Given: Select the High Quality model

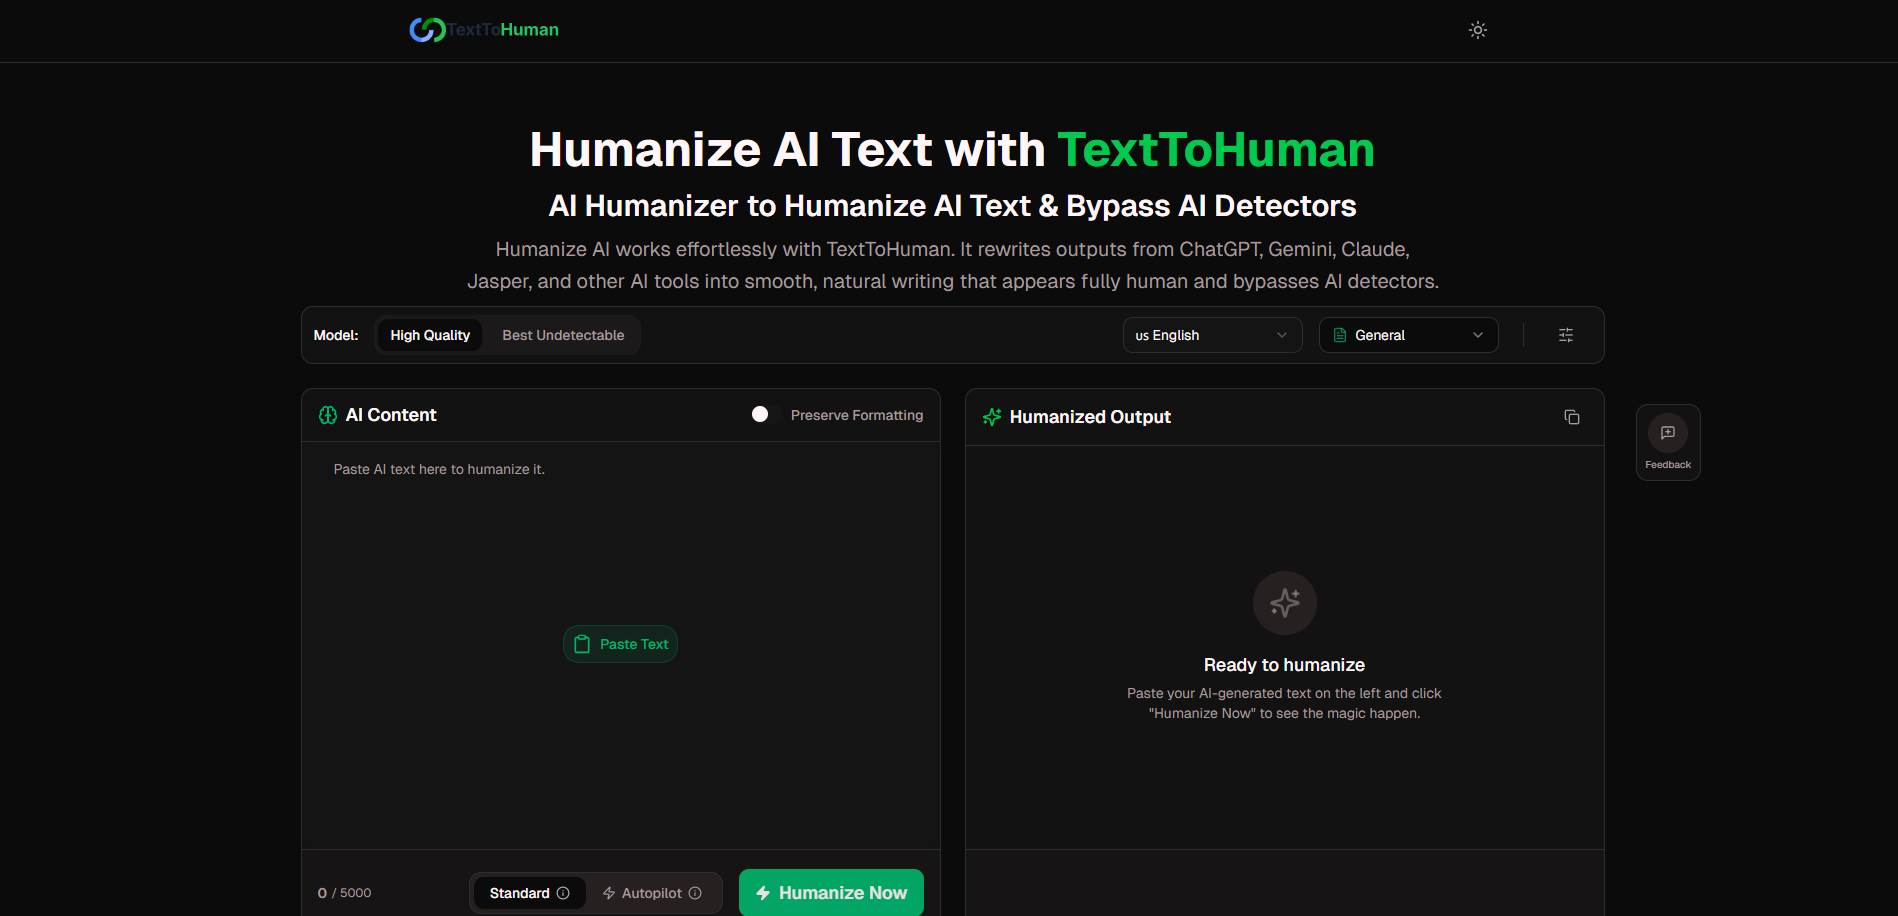Looking at the screenshot, I should point(429,334).
